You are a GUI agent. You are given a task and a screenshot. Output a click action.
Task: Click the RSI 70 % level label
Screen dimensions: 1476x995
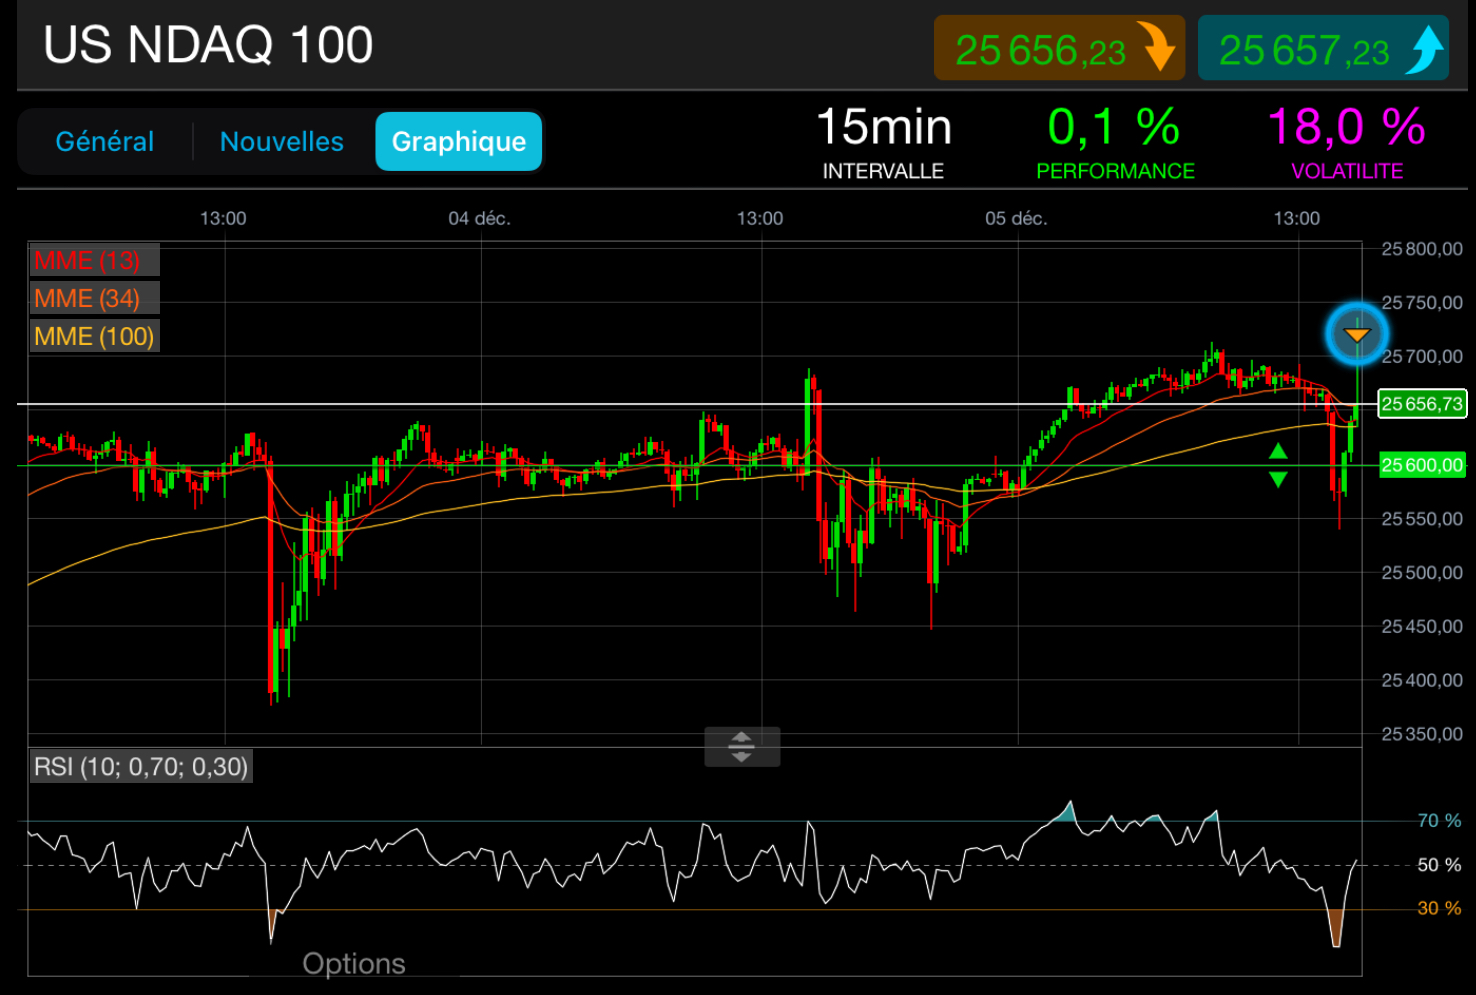pyautogui.click(x=1439, y=821)
